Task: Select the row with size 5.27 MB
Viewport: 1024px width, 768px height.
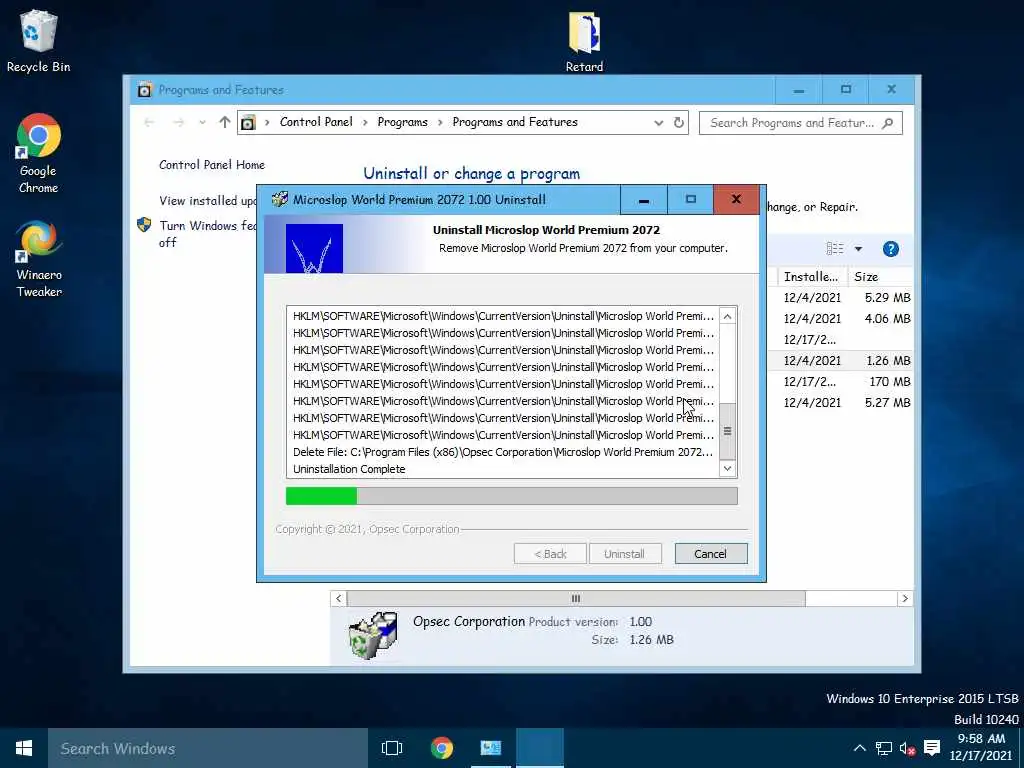Action: pos(839,402)
